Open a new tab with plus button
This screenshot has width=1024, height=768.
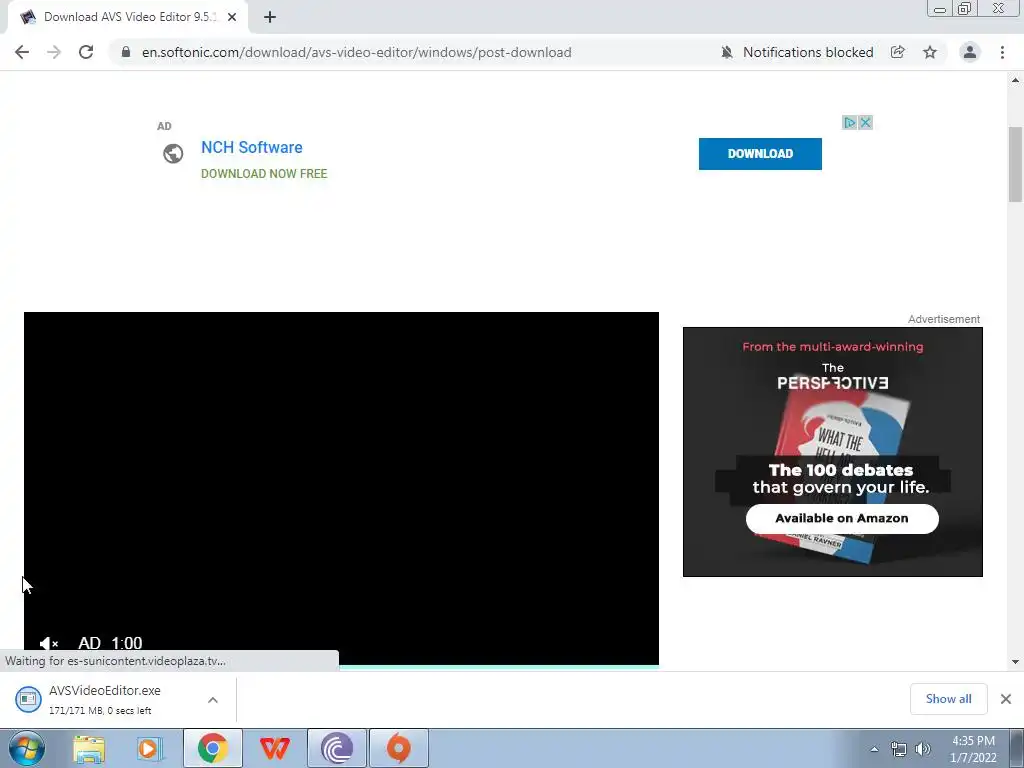click(270, 17)
